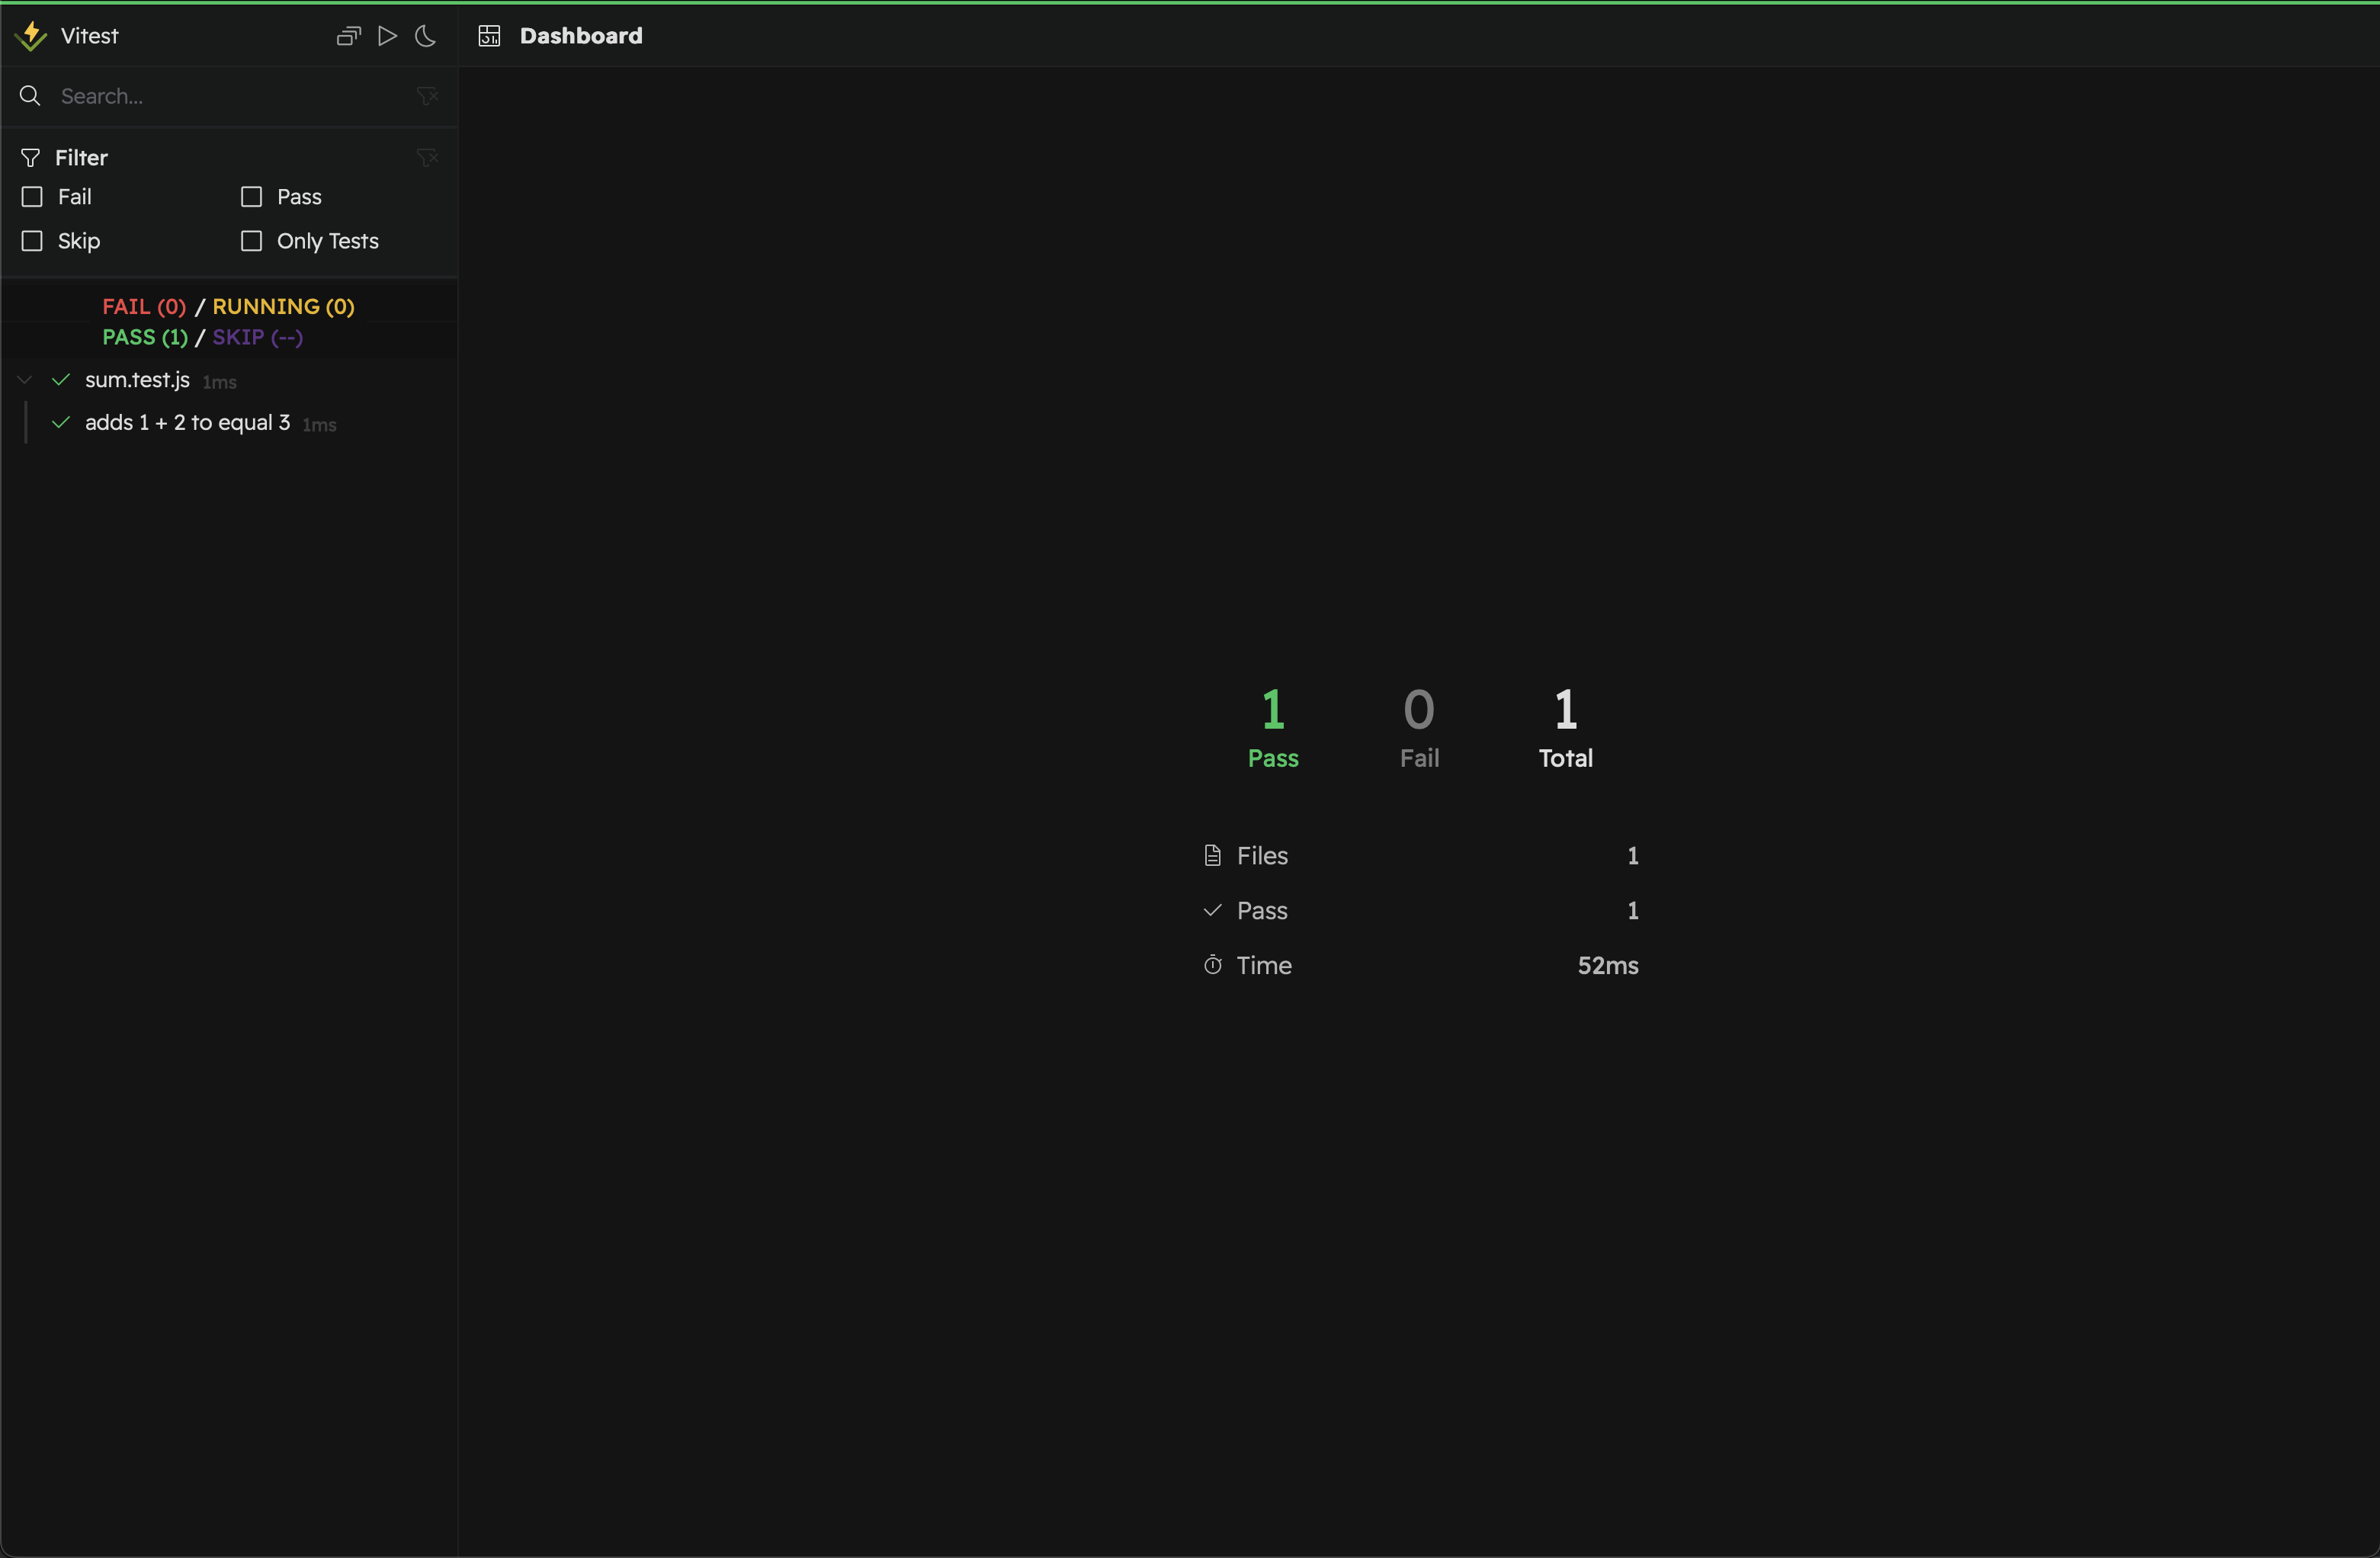Enable the Fail filter checkbox

[x=32, y=197]
